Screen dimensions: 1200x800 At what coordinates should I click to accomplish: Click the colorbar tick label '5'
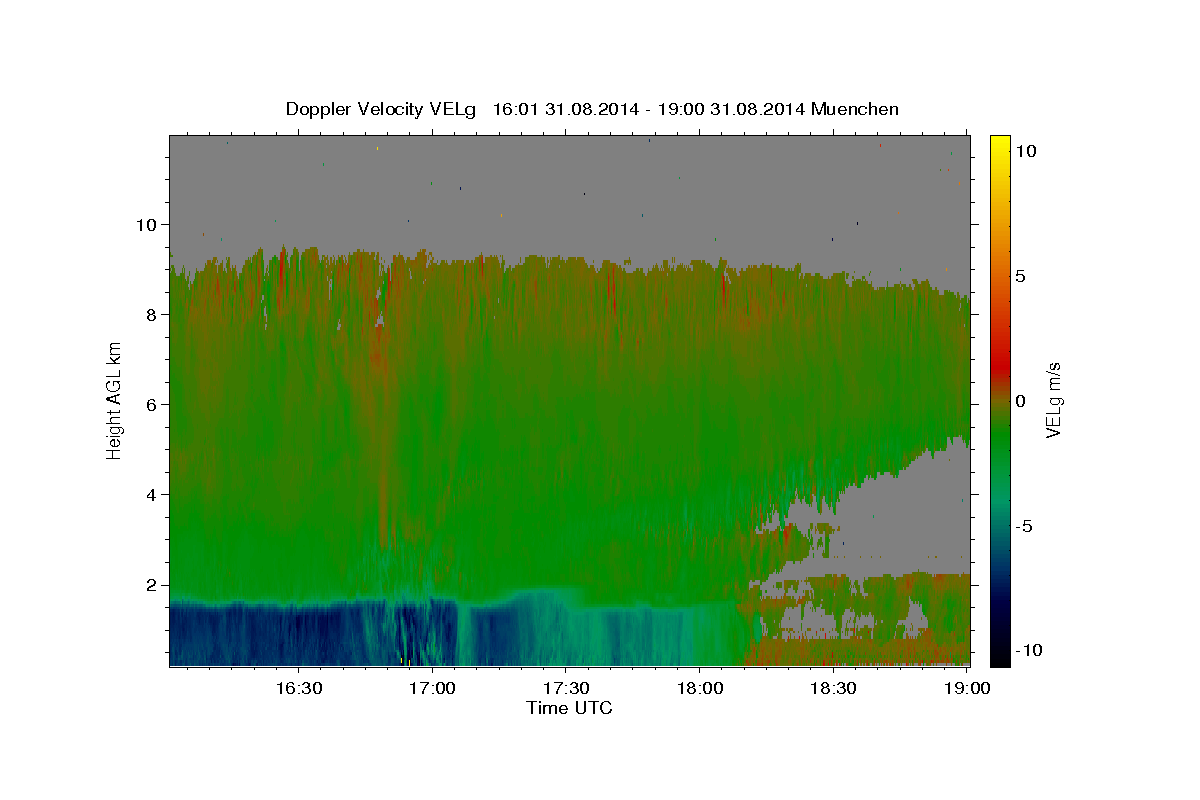[x=1021, y=276]
